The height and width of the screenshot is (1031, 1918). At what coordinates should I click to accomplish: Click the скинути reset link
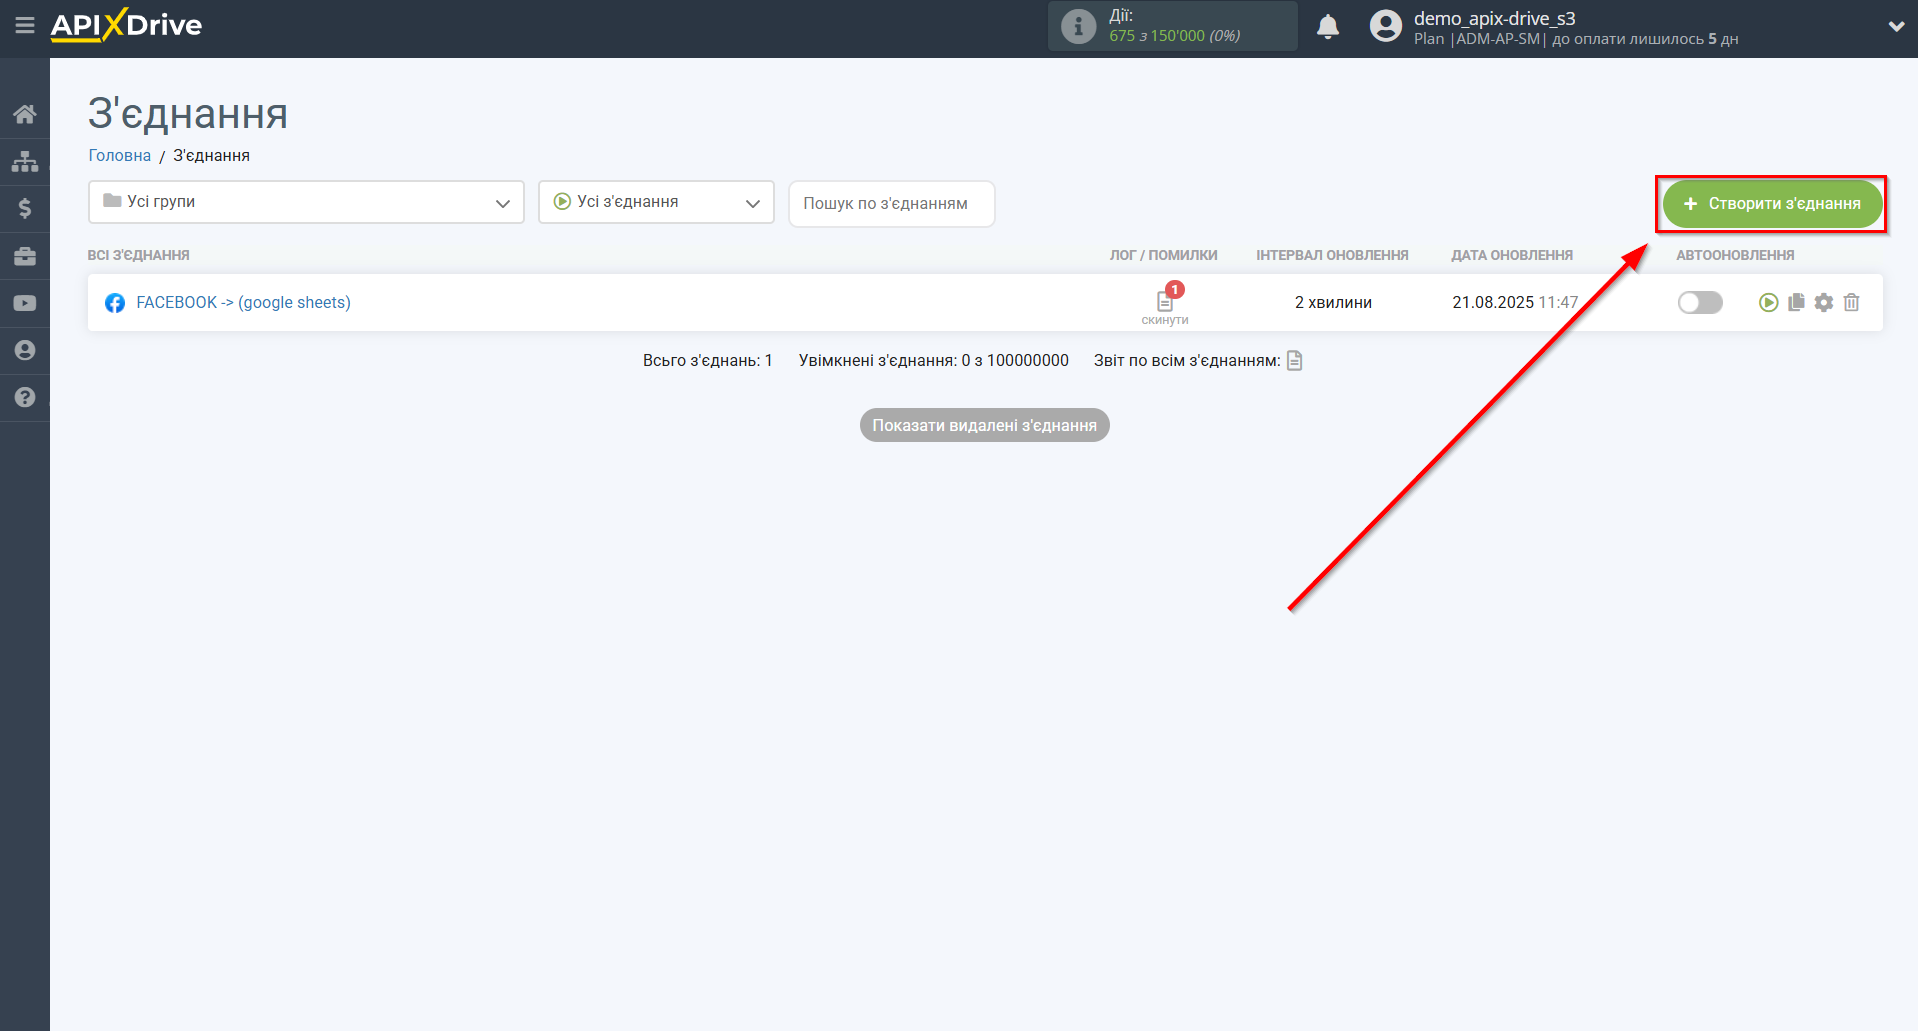(1165, 320)
